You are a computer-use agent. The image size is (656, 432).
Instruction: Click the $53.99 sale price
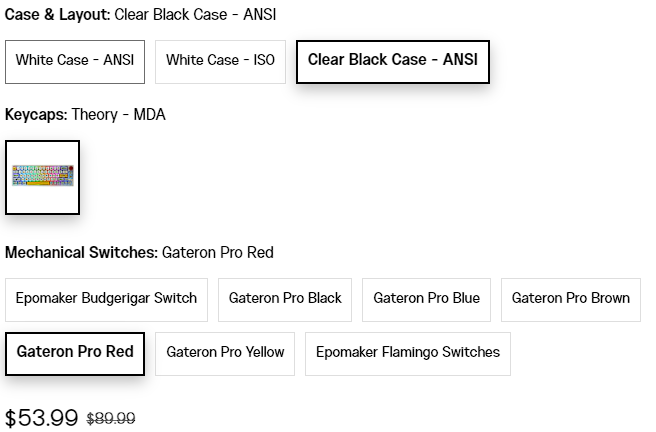pyautogui.click(x=41, y=418)
